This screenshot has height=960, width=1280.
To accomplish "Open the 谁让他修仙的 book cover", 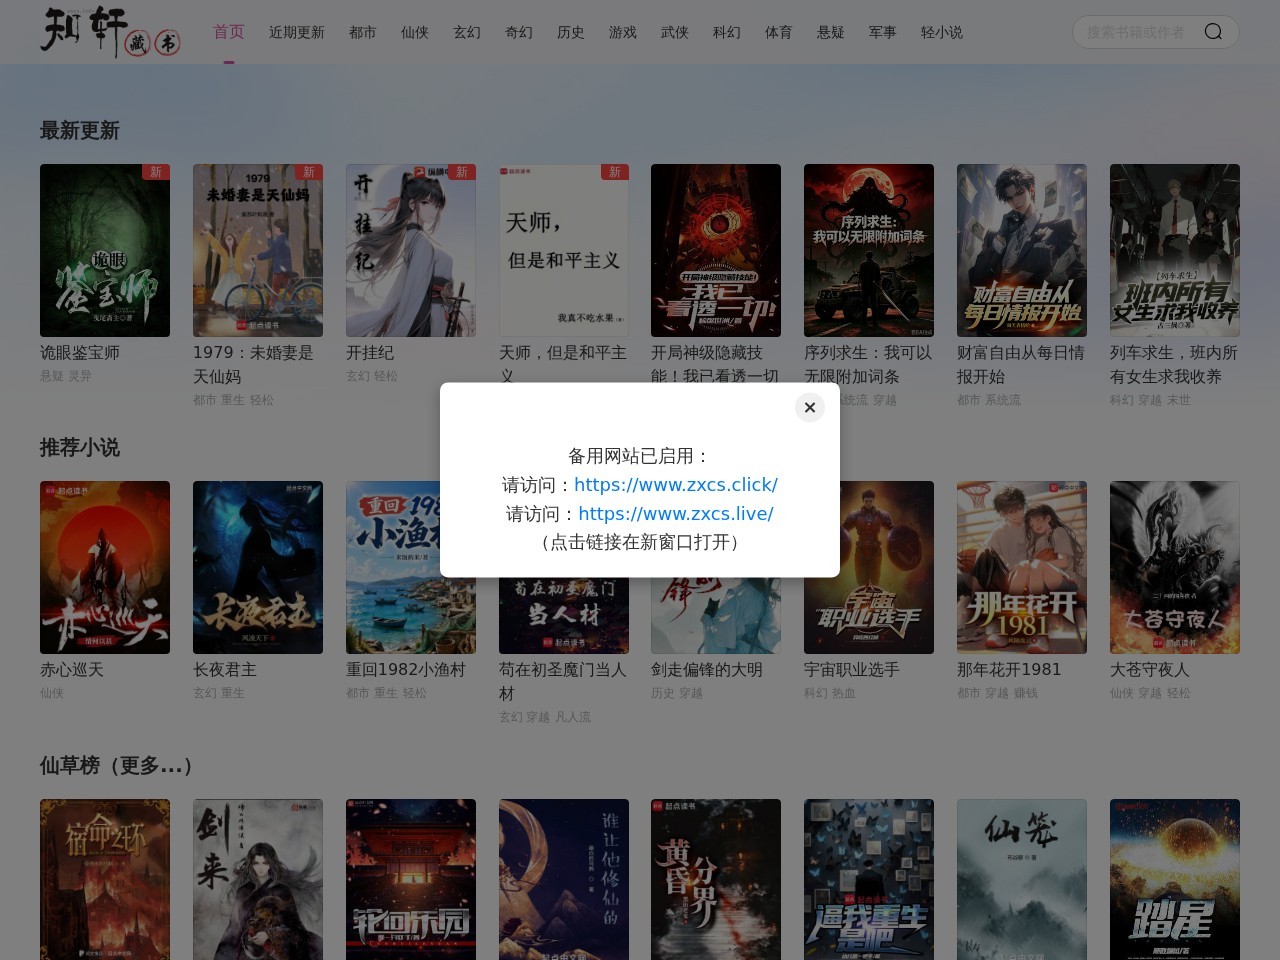I will point(564,879).
